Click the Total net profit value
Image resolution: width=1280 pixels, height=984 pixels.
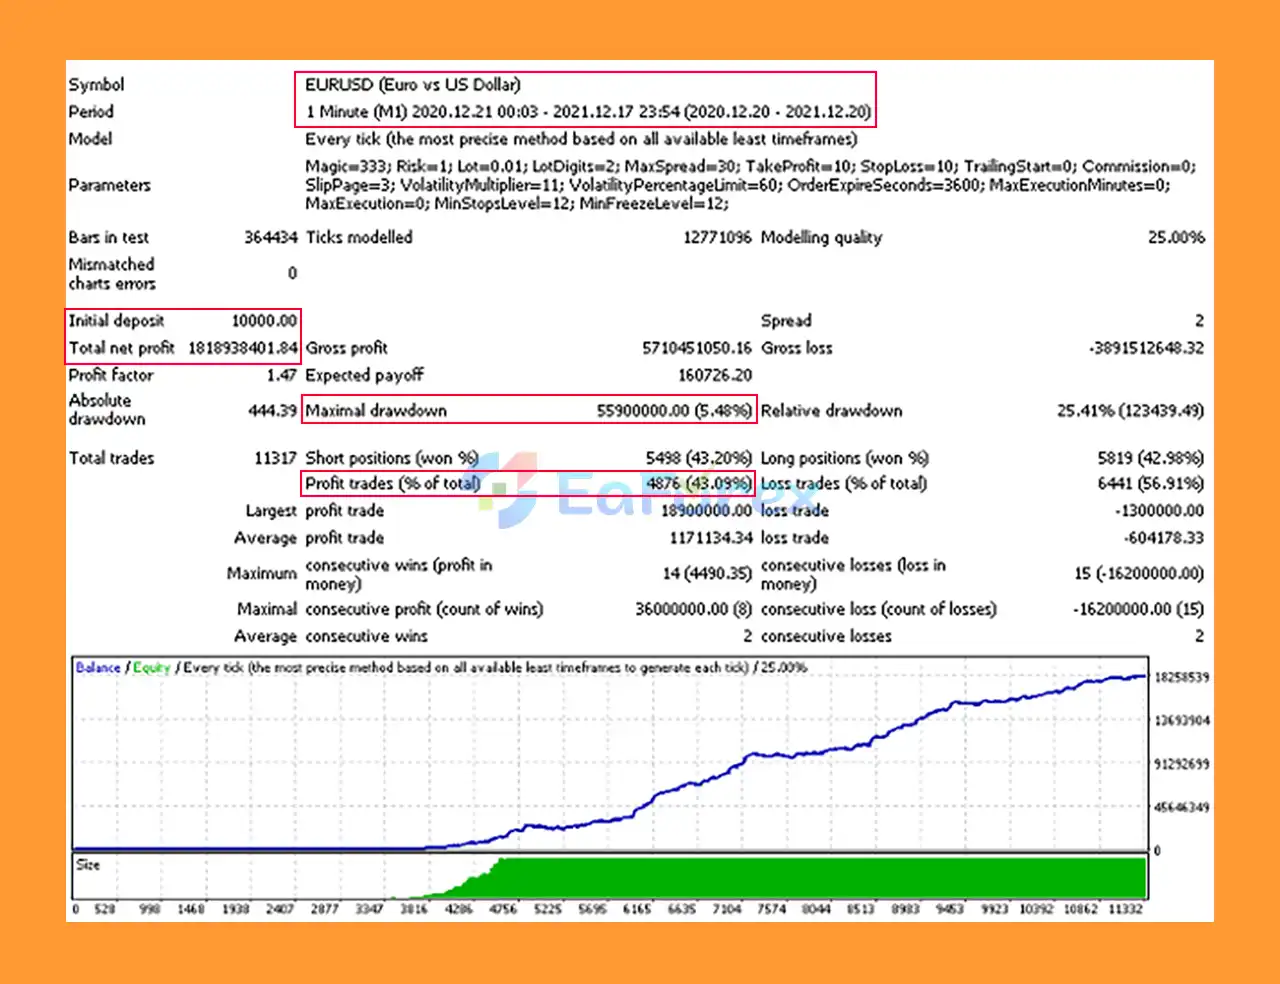[243, 348]
